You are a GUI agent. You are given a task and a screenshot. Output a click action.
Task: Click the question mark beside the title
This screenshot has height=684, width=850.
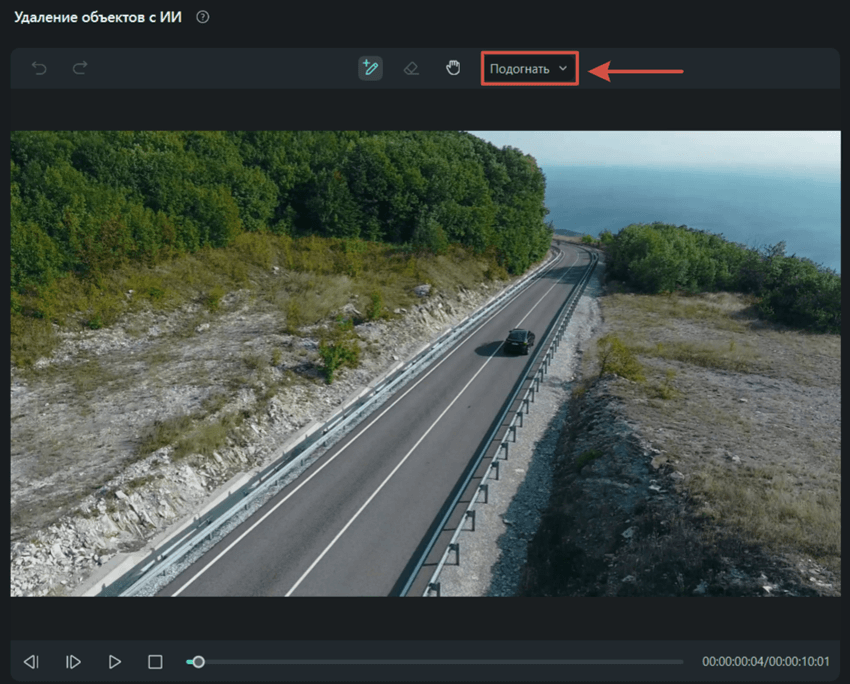pyautogui.click(x=200, y=16)
